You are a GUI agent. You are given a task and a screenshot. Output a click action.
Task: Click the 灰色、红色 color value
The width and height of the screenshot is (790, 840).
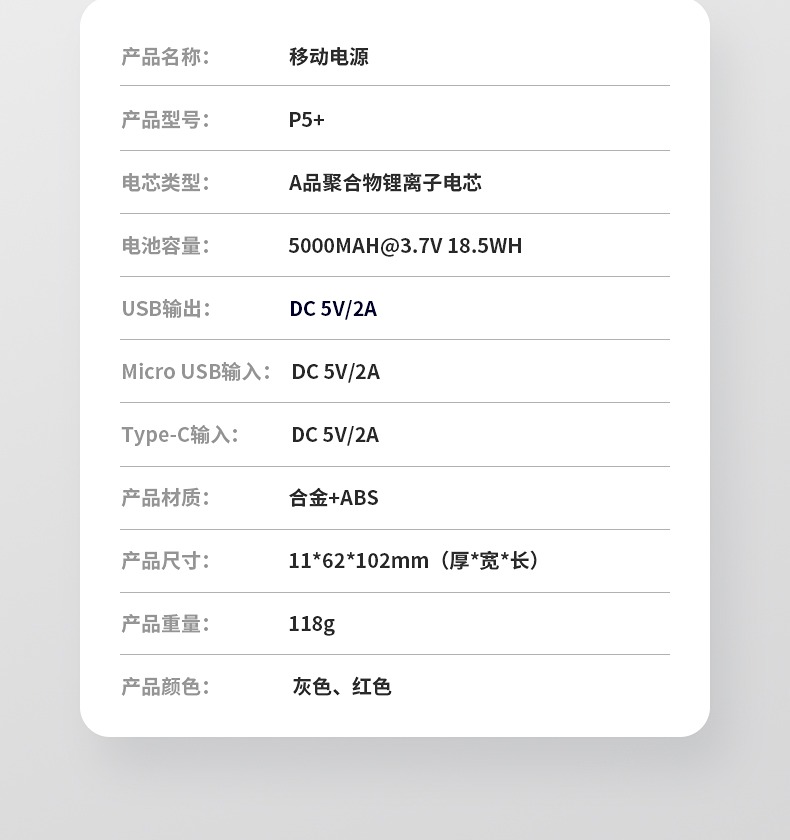pos(341,687)
